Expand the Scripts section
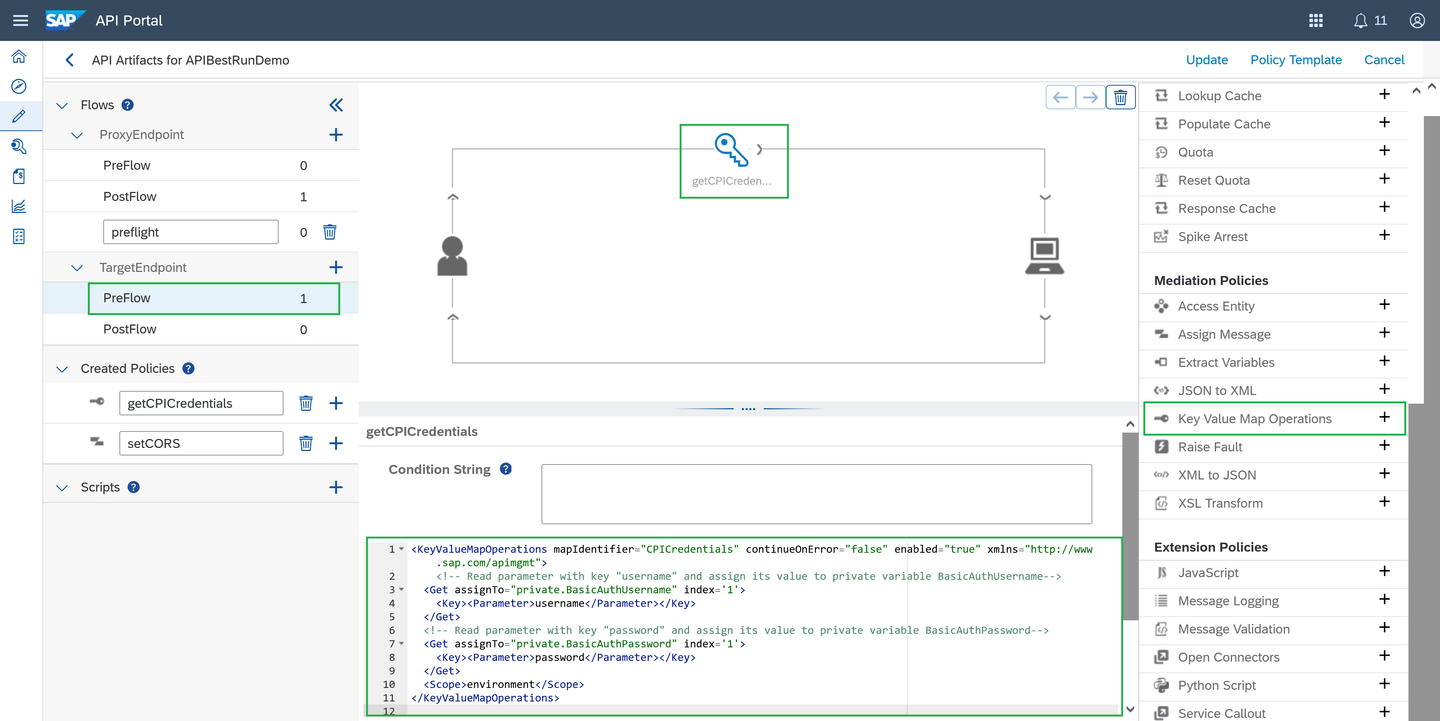Image resolution: width=1440 pixels, height=721 pixels. click(62, 488)
